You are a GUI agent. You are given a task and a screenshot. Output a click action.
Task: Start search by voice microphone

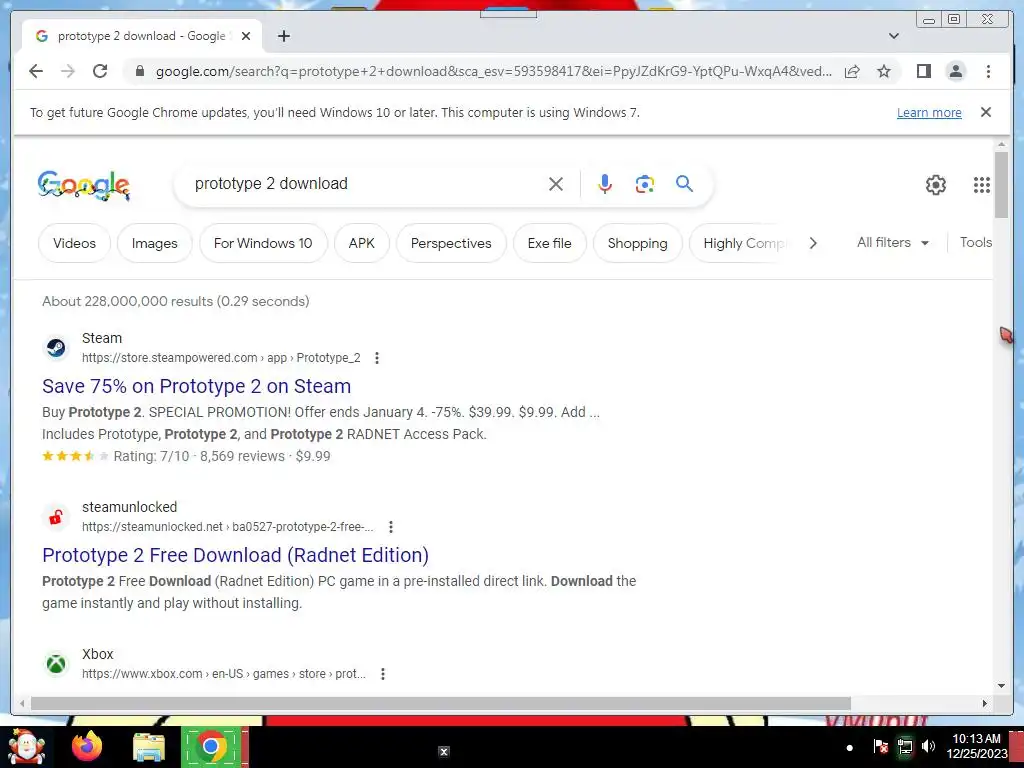605,184
